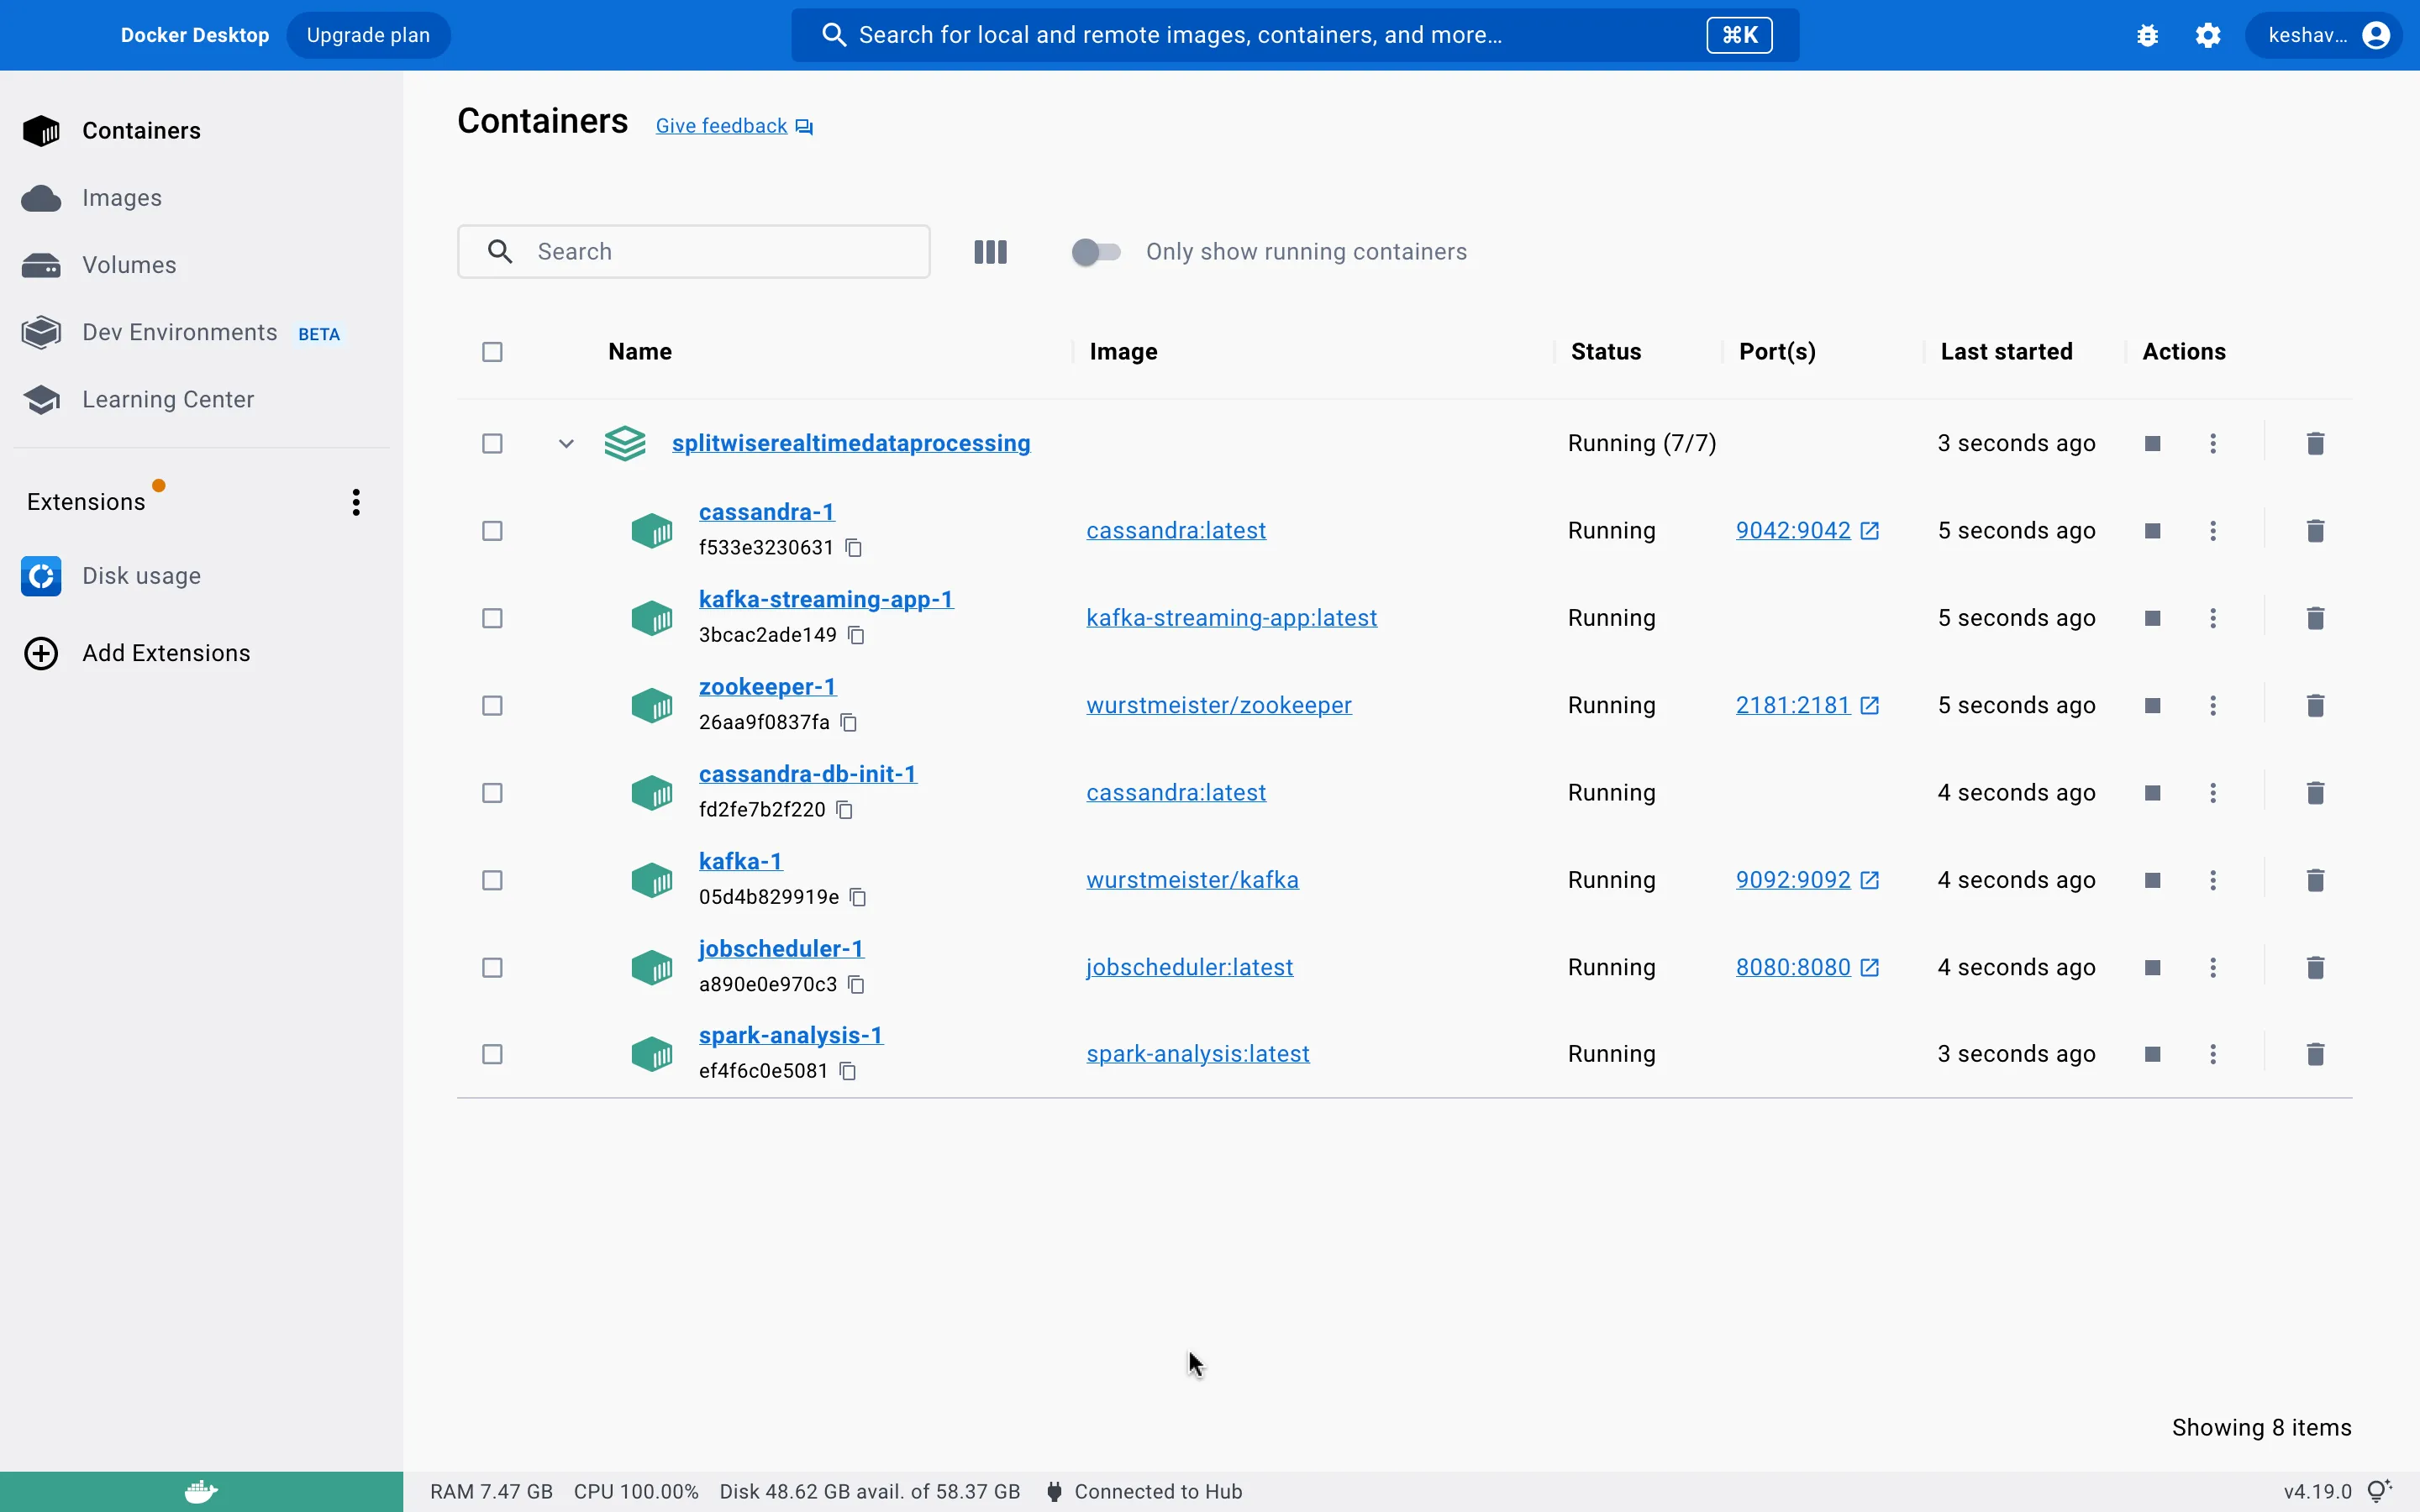Image resolution: width=2420 pixels, height=1512 pixels.
Task: Check the select-all header checkbox
Action: click(x=492, y=352)
